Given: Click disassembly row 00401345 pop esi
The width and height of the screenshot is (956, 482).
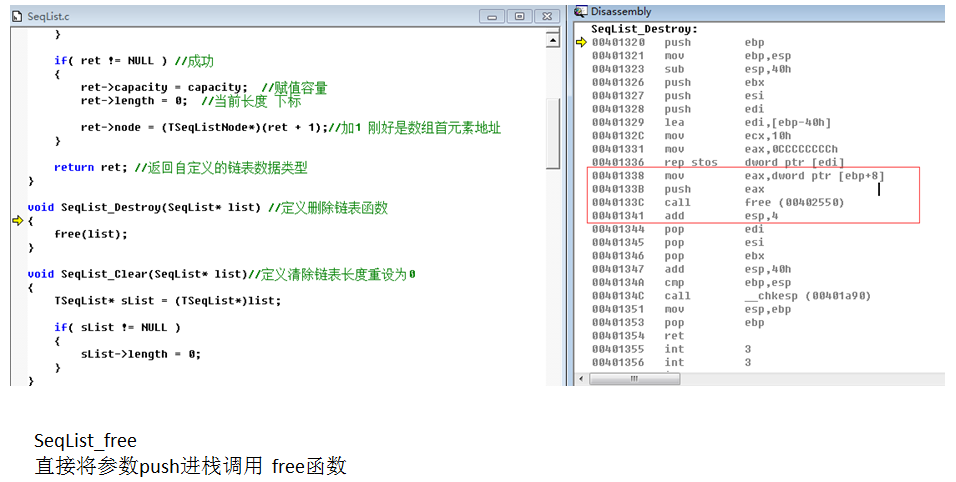Looking at the screenshot, I should click(x=678, y=243).
